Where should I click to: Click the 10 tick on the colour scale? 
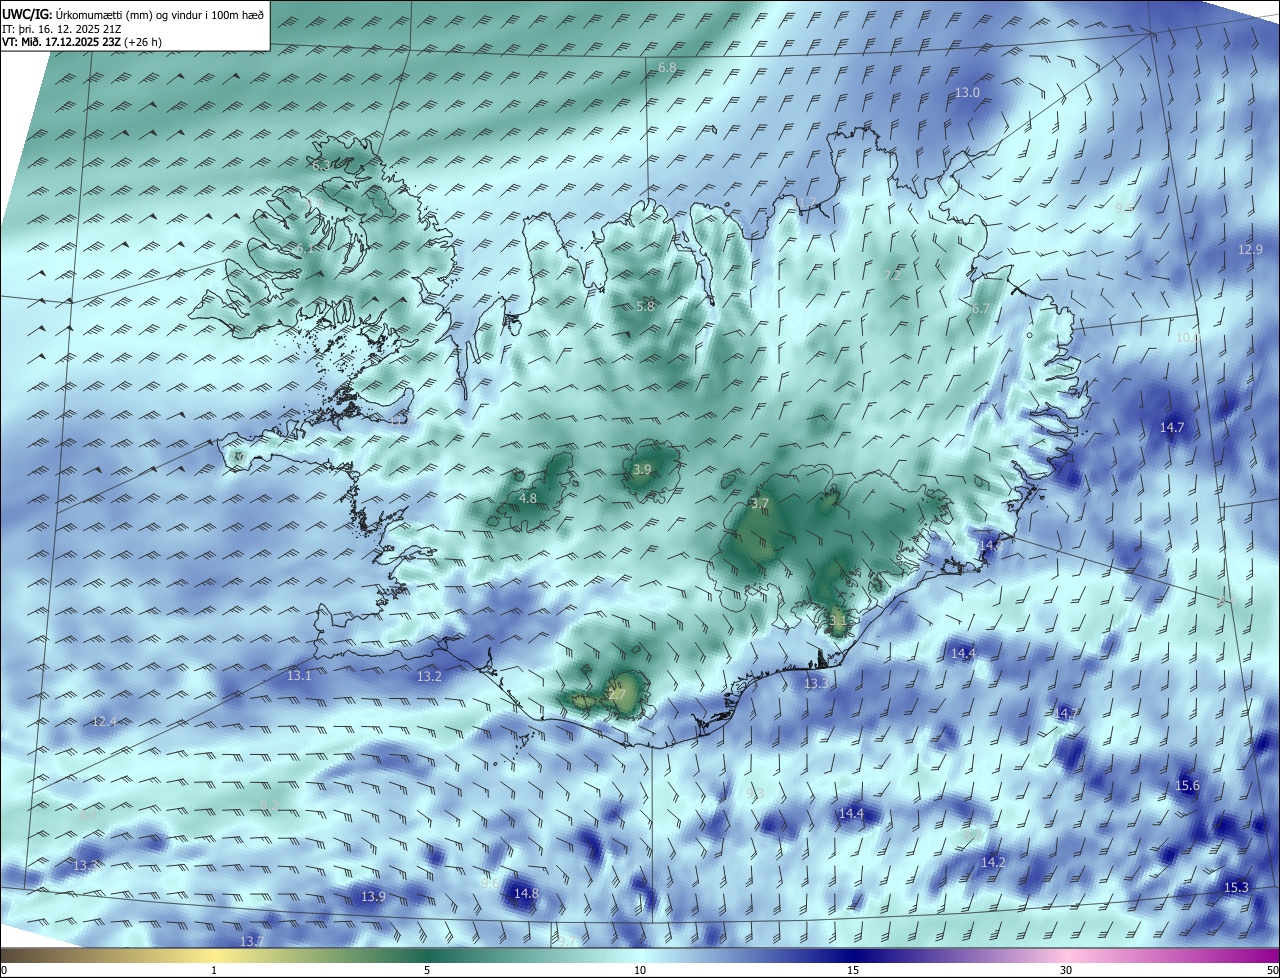[640, 970]
